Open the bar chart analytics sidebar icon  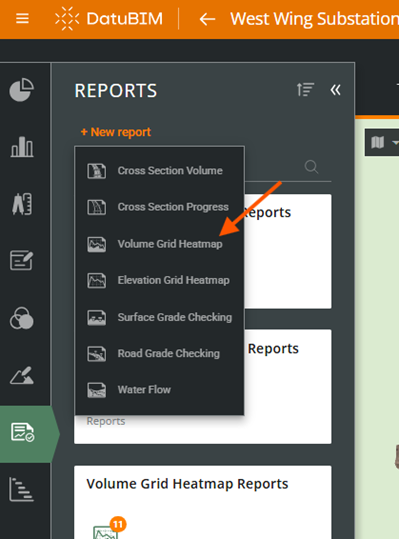[22, 147]
